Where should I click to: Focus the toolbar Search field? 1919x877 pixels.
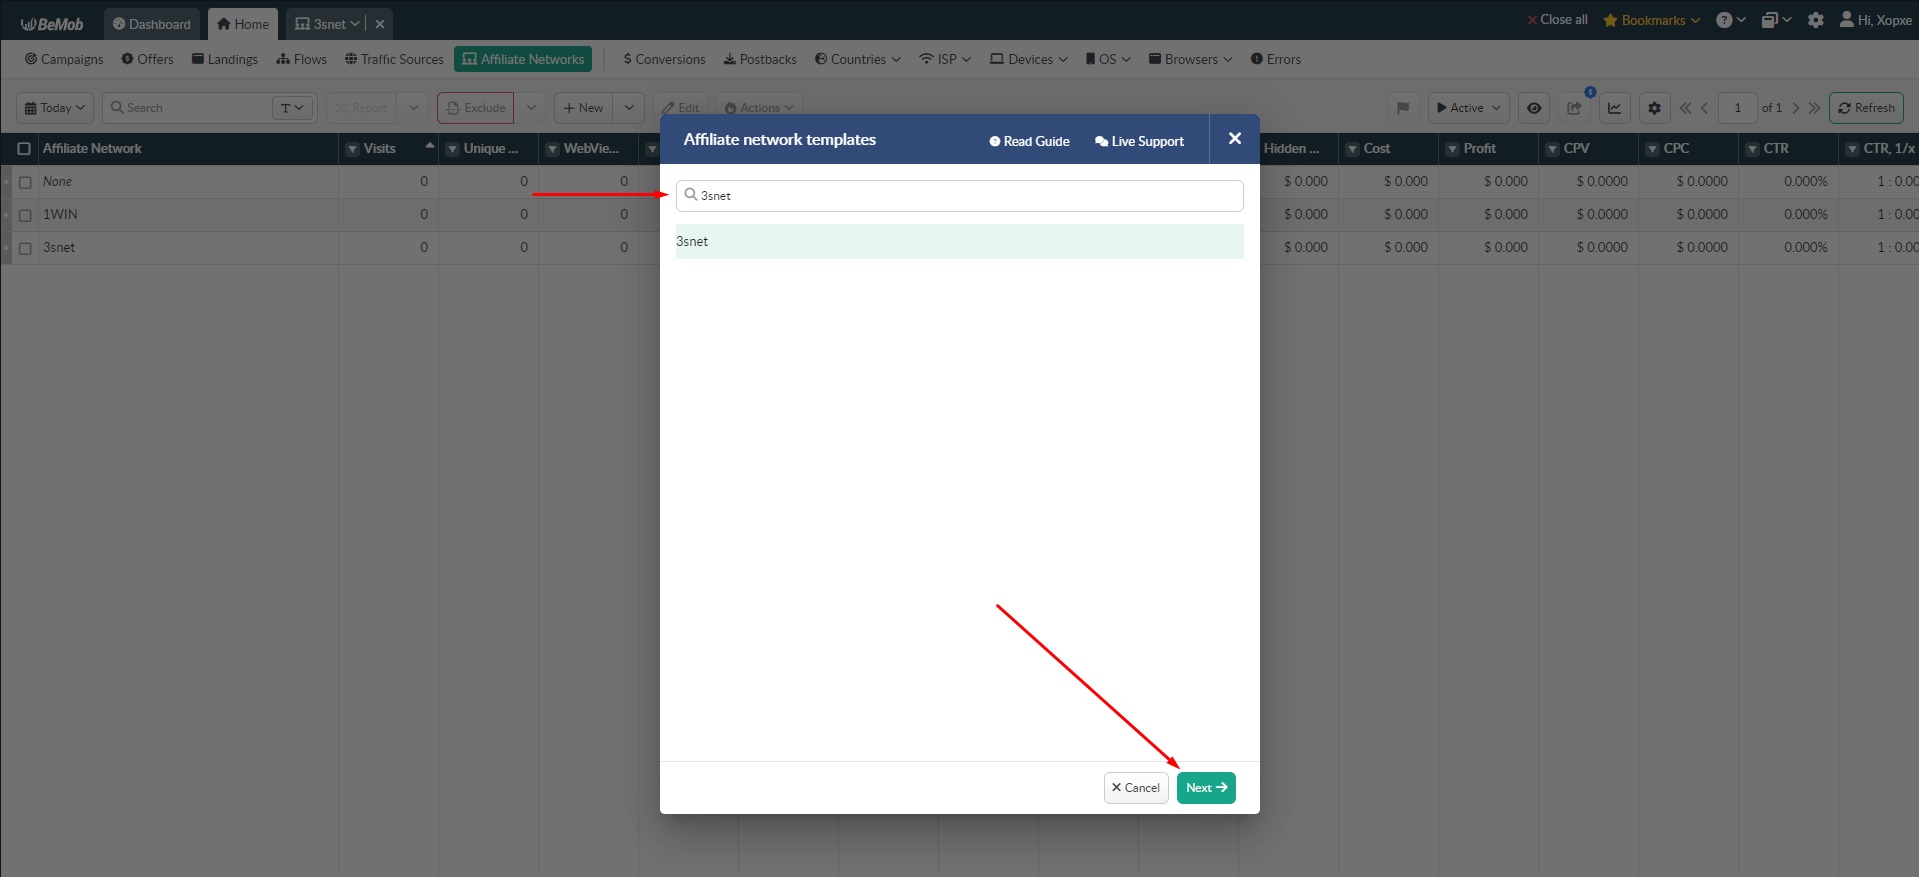190,108
